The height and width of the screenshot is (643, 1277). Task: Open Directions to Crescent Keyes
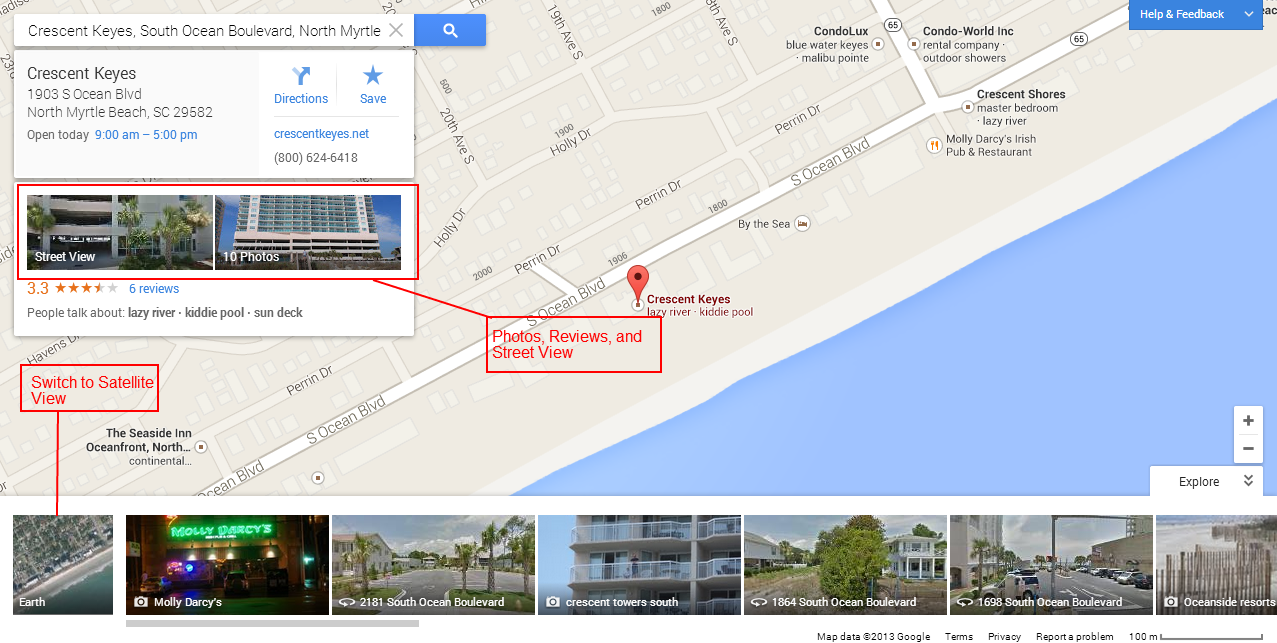click(x=301, y=85)
